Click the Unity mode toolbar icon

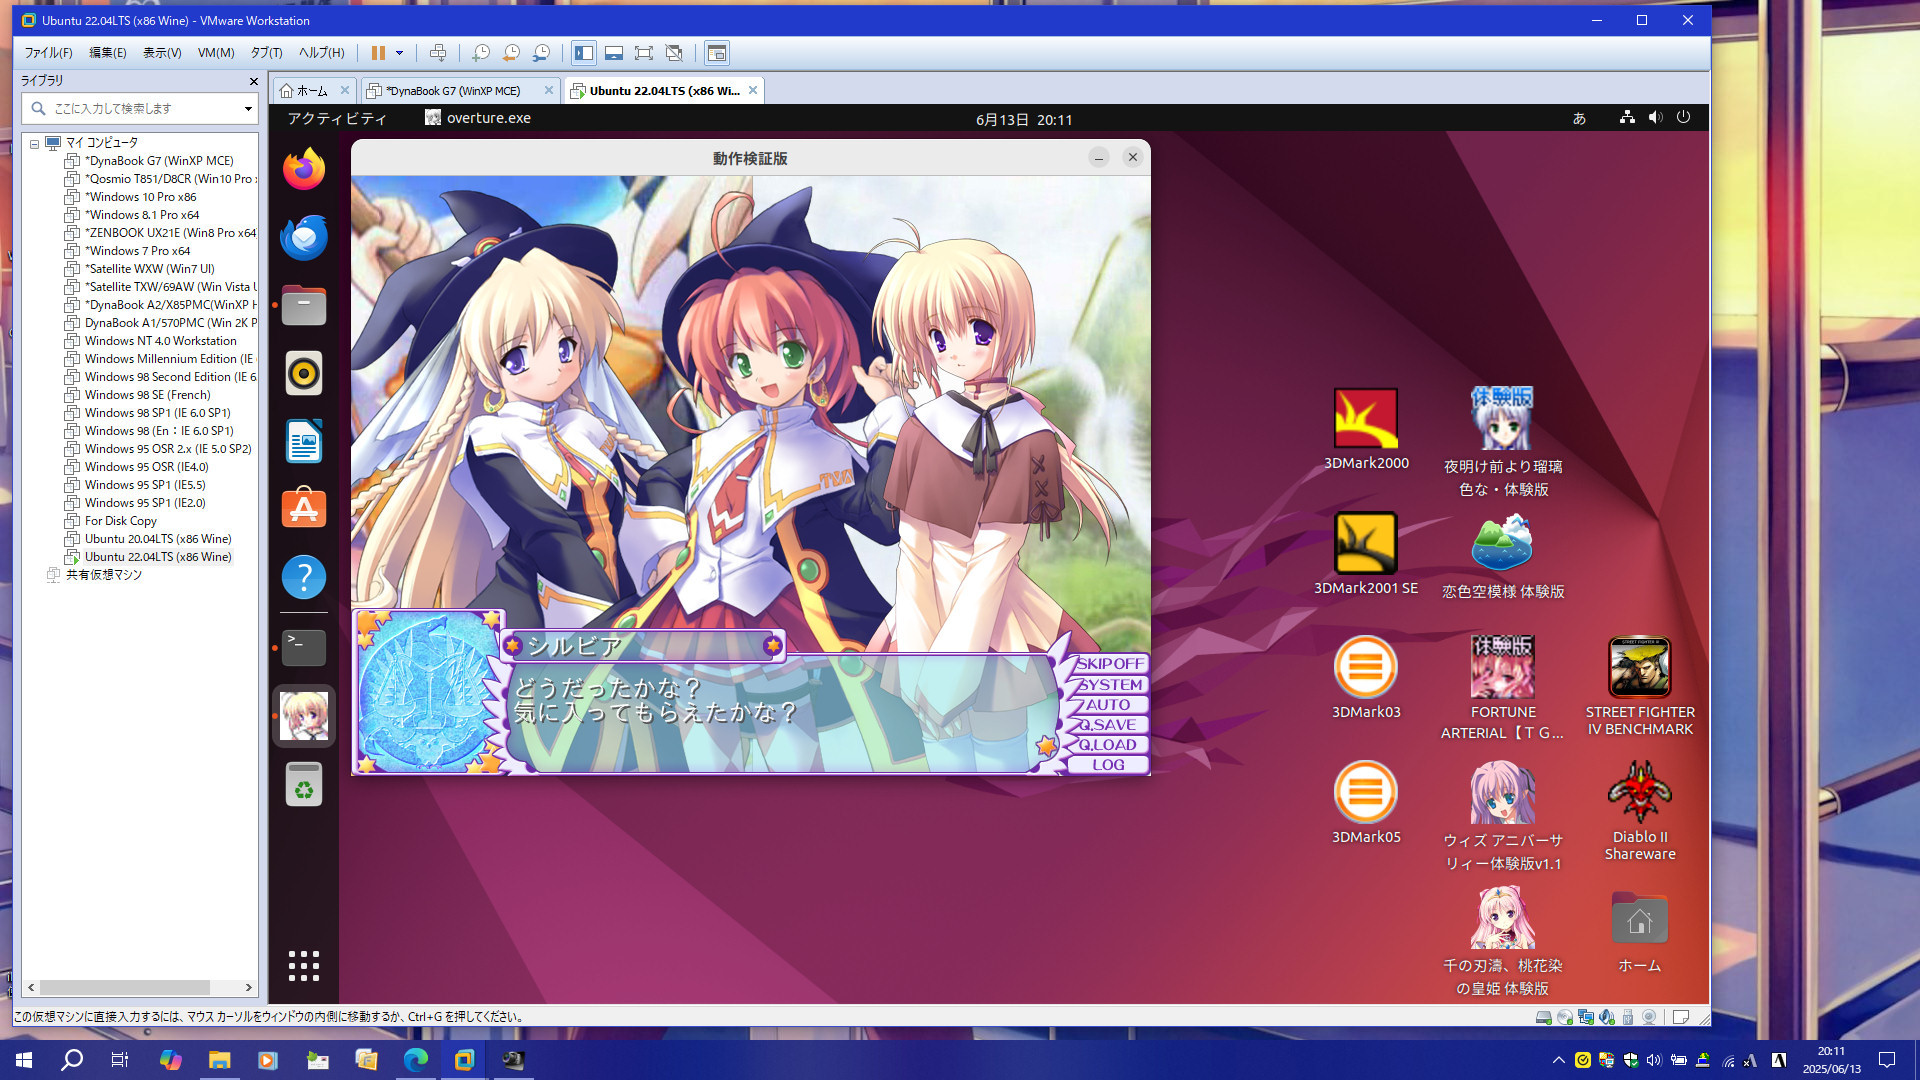tap(675, 53)
